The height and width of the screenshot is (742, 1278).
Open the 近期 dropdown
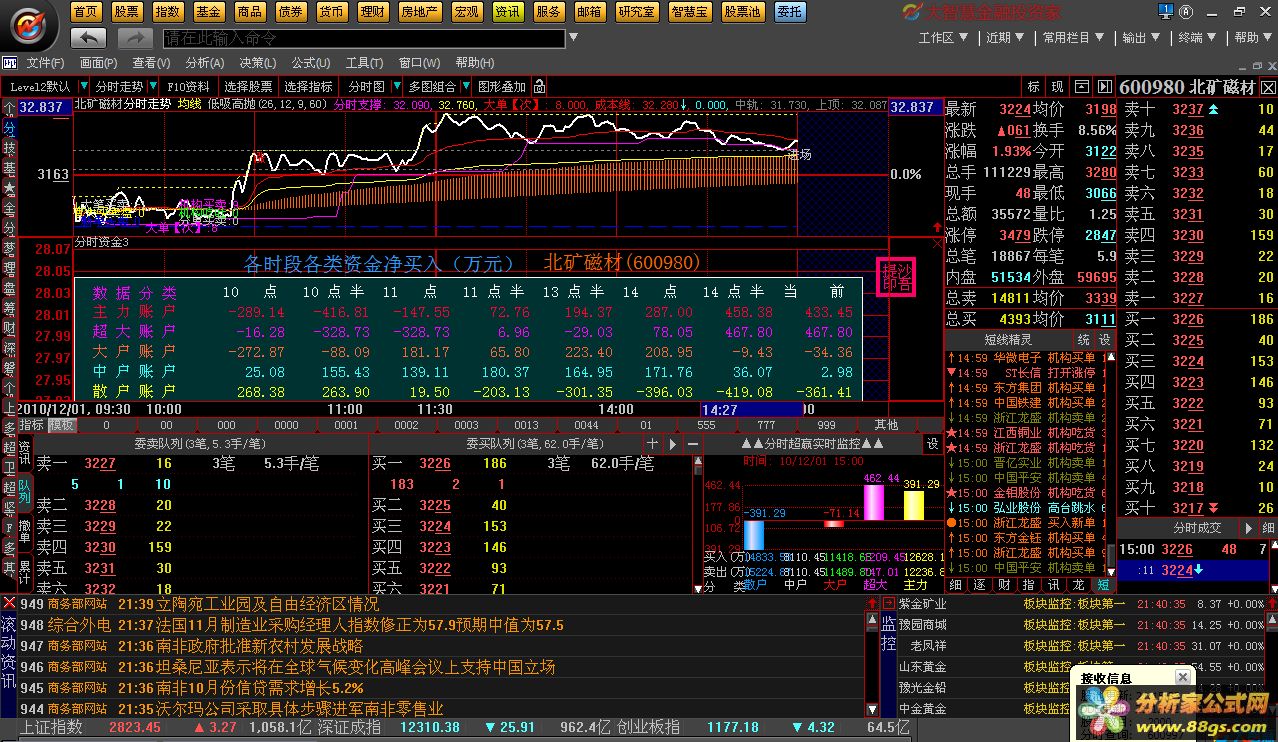(x=1006, y=37)
